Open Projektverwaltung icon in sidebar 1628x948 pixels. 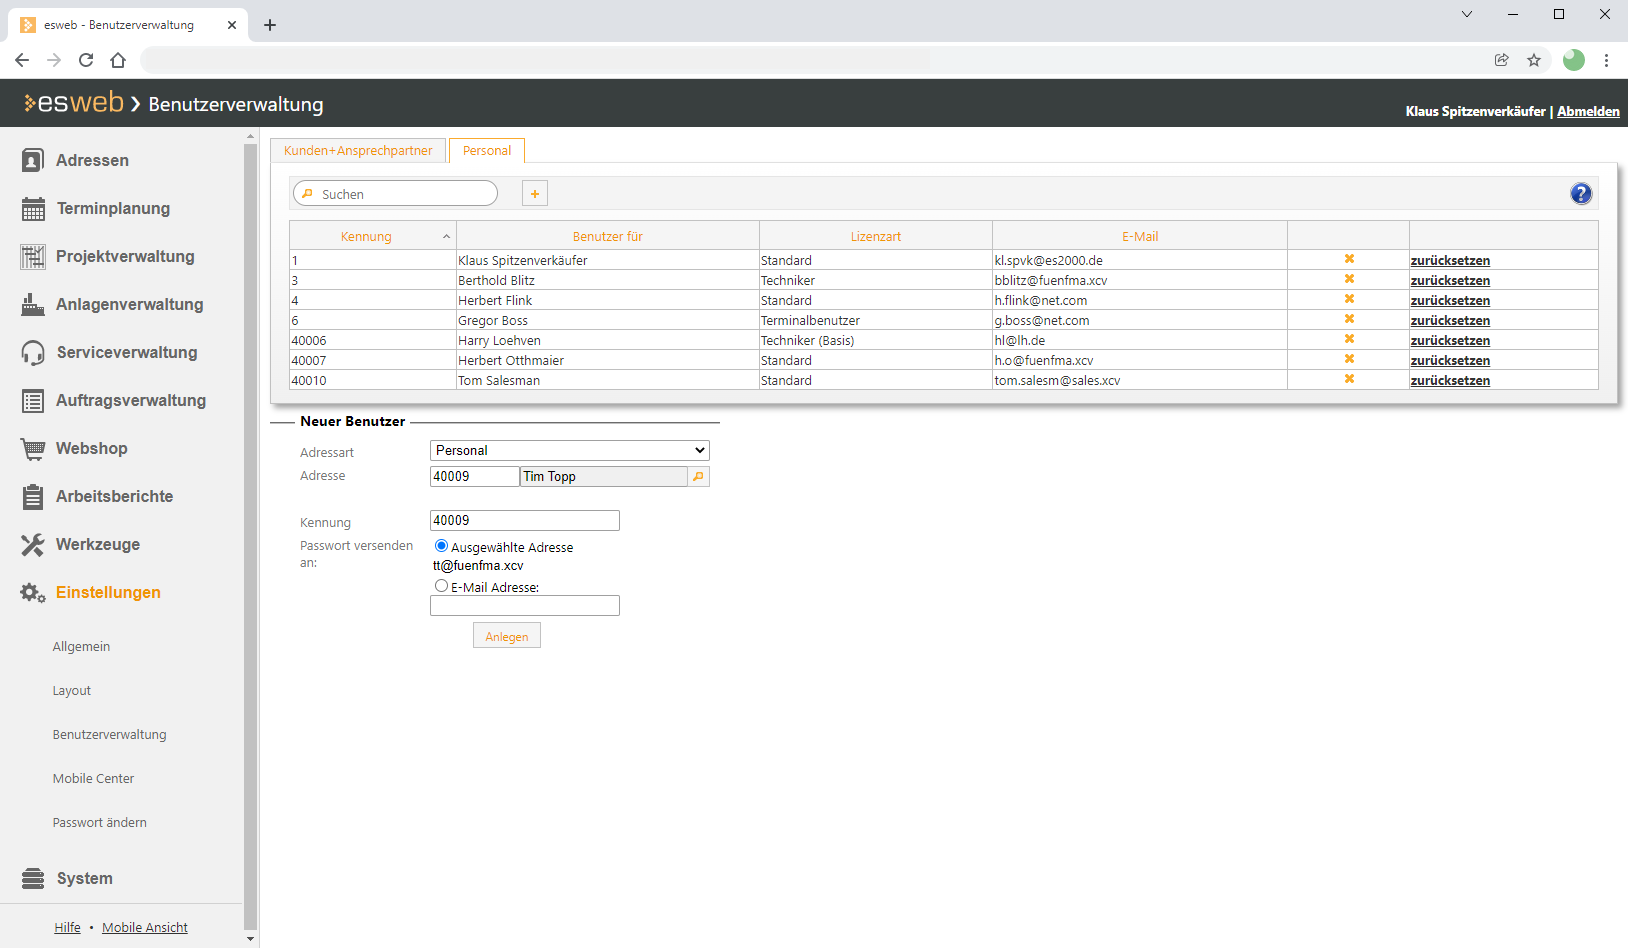coord(33,256)
